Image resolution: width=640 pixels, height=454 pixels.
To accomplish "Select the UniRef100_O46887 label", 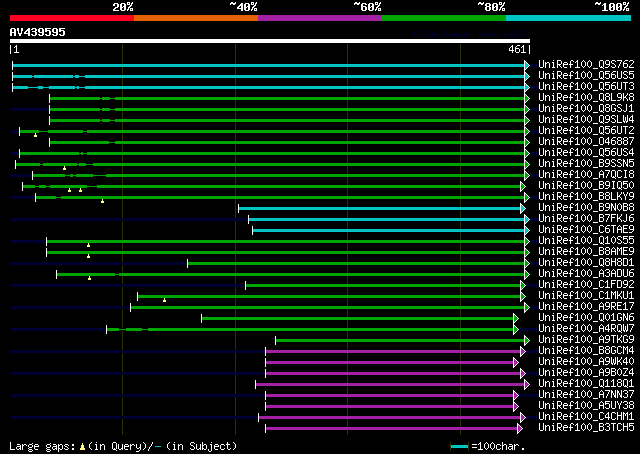I will point(586,142).
